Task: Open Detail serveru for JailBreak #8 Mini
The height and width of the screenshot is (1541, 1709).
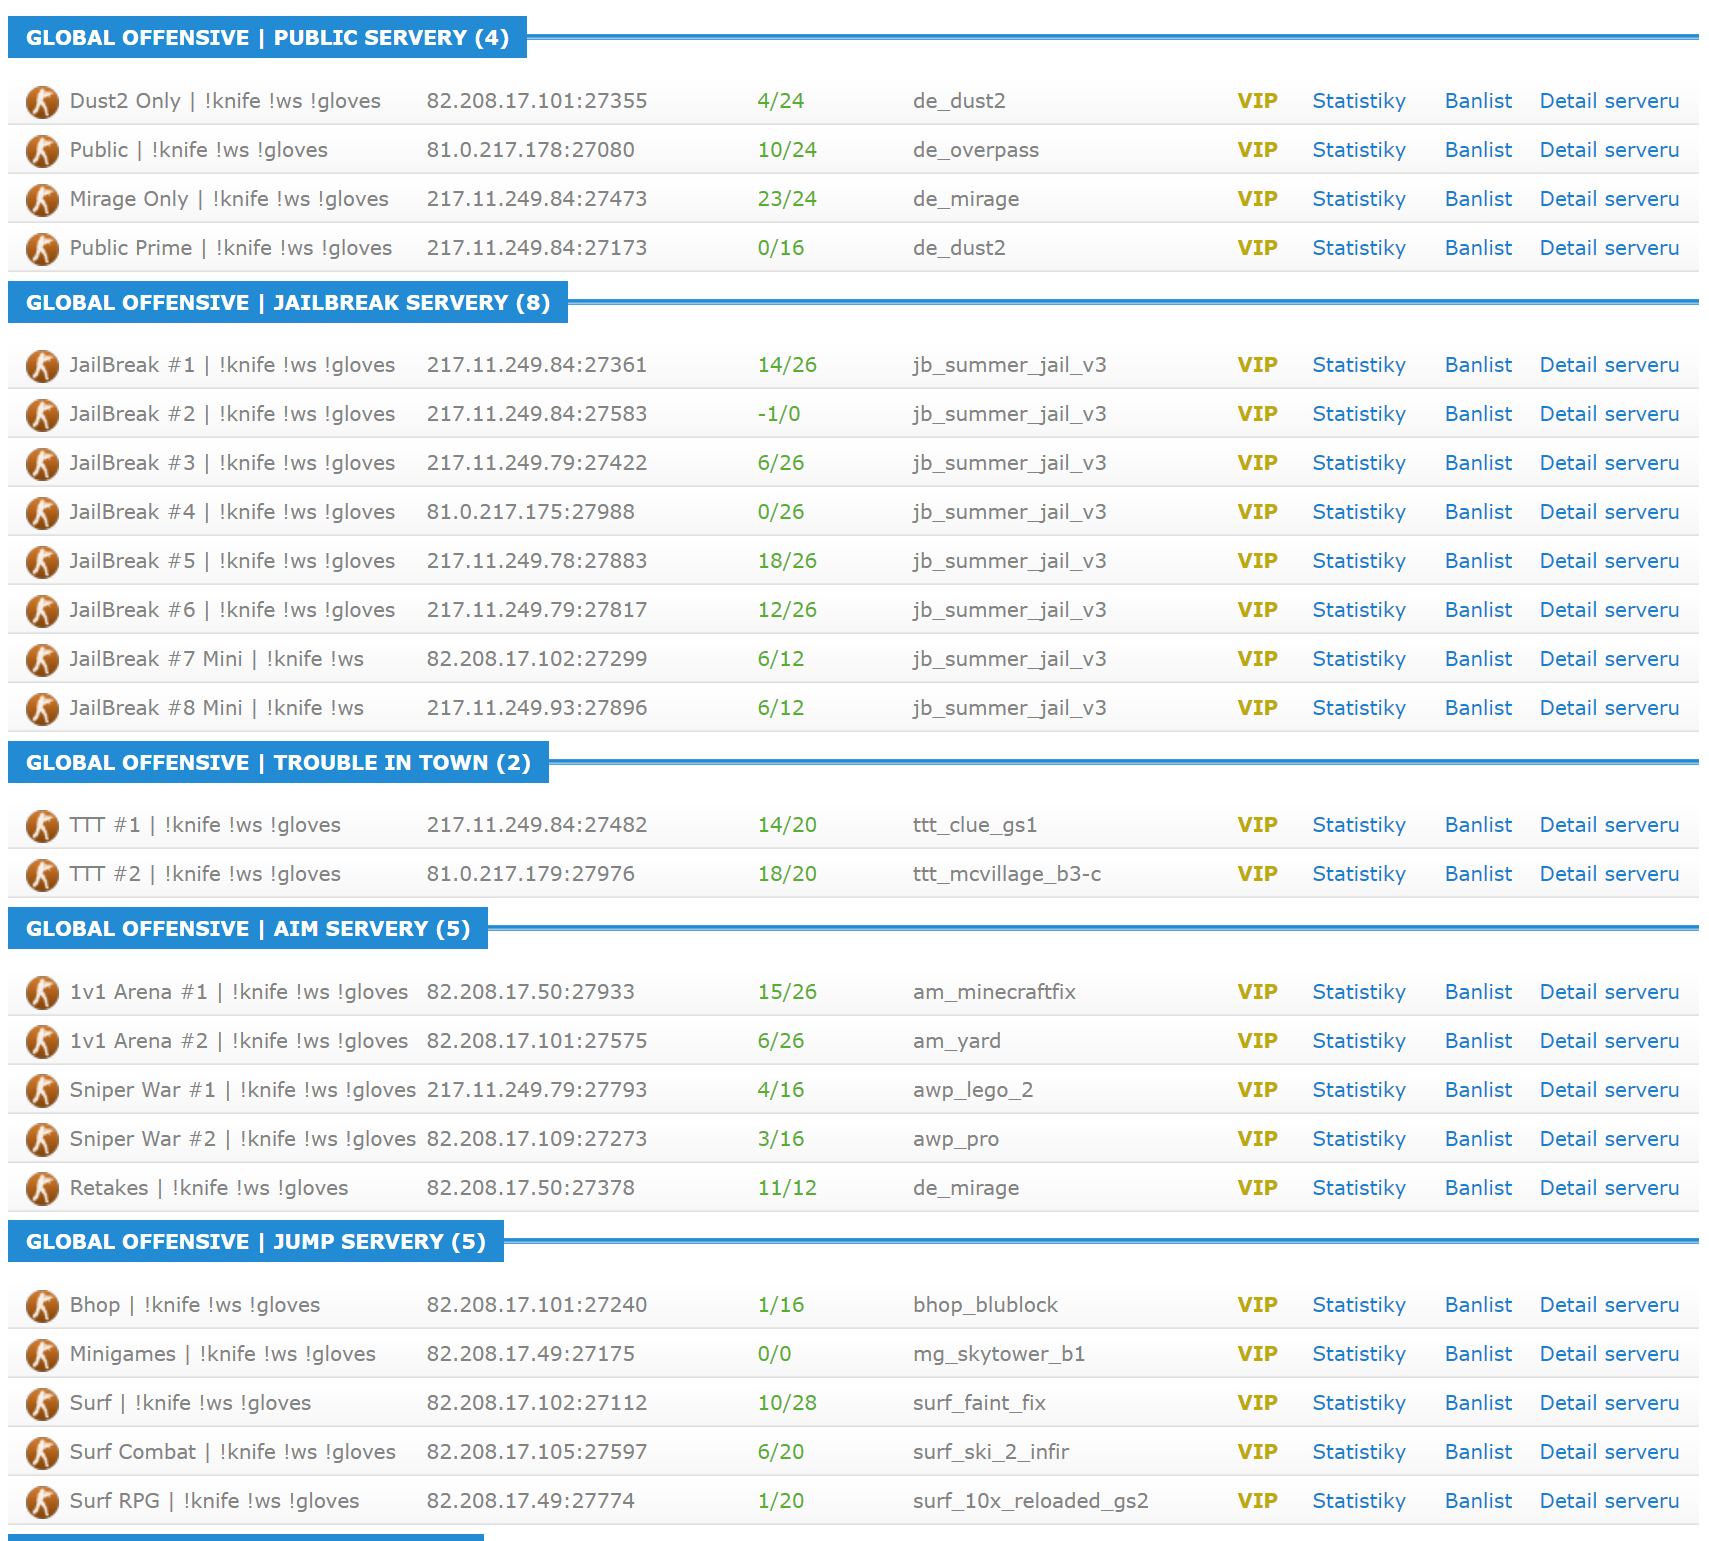Action: click(x=1609, y=708)
